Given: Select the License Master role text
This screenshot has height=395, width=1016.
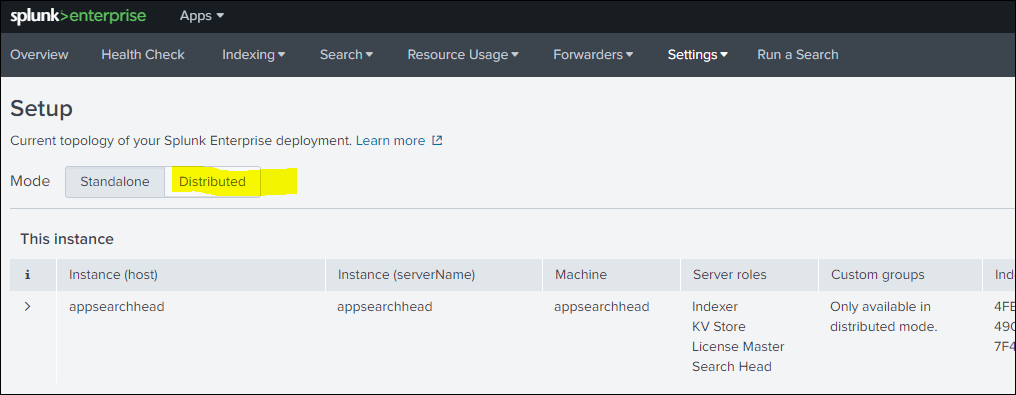Looking at the screenshot, I should [738, 346].
